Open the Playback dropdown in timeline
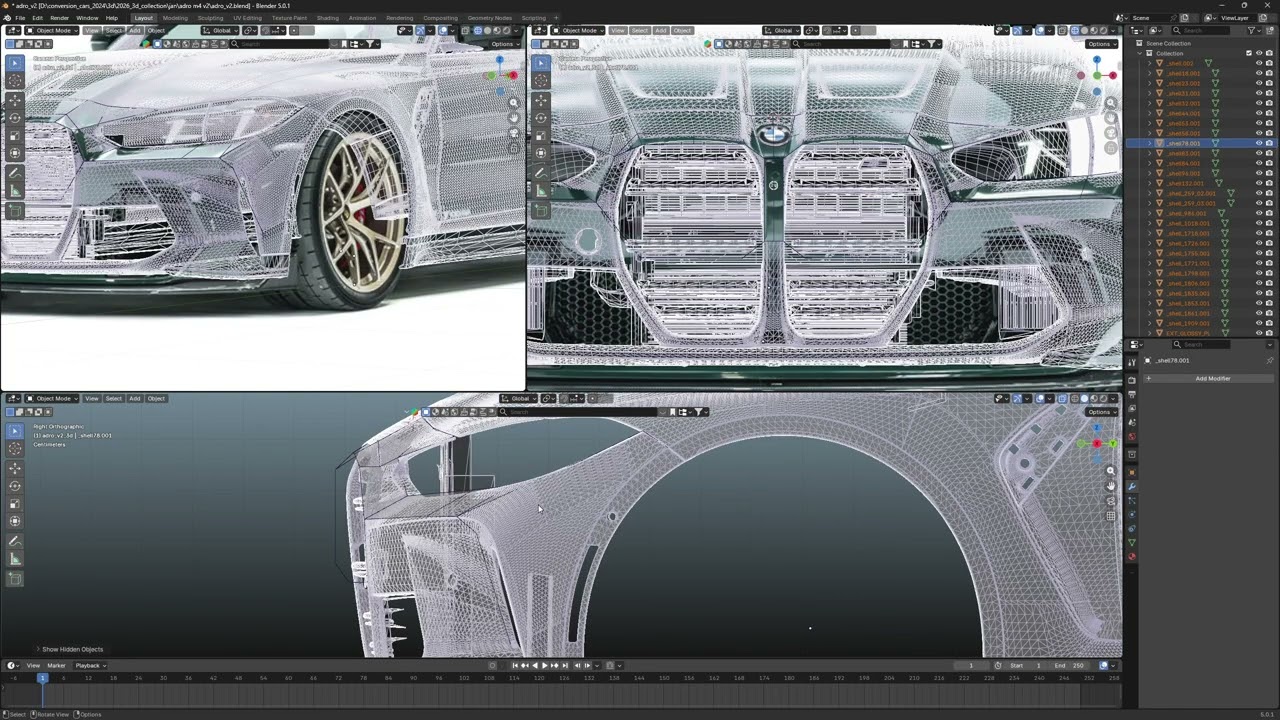This screenshot has height=720, width=1280. click(90, 666)
